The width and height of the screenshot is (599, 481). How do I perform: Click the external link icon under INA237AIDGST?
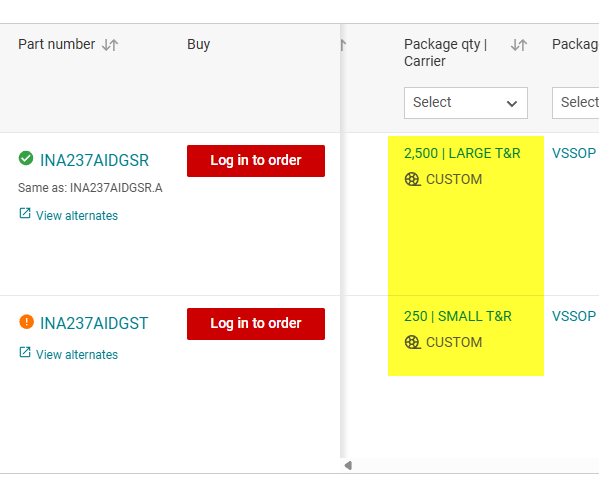25,352
